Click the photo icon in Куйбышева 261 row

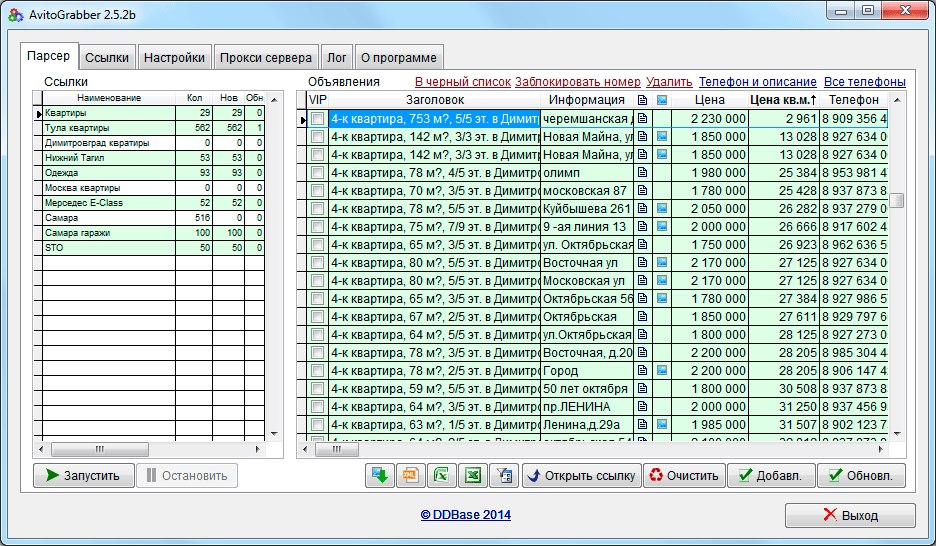(x=662, y=208)
